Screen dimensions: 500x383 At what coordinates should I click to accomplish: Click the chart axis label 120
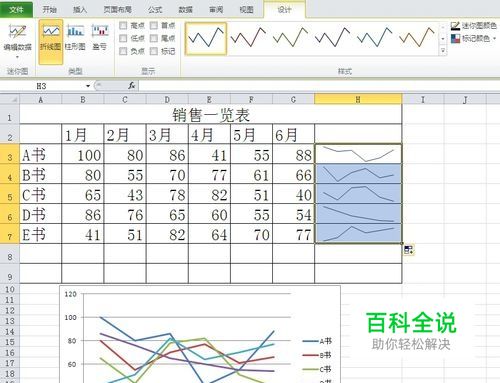tap(70, 294)
